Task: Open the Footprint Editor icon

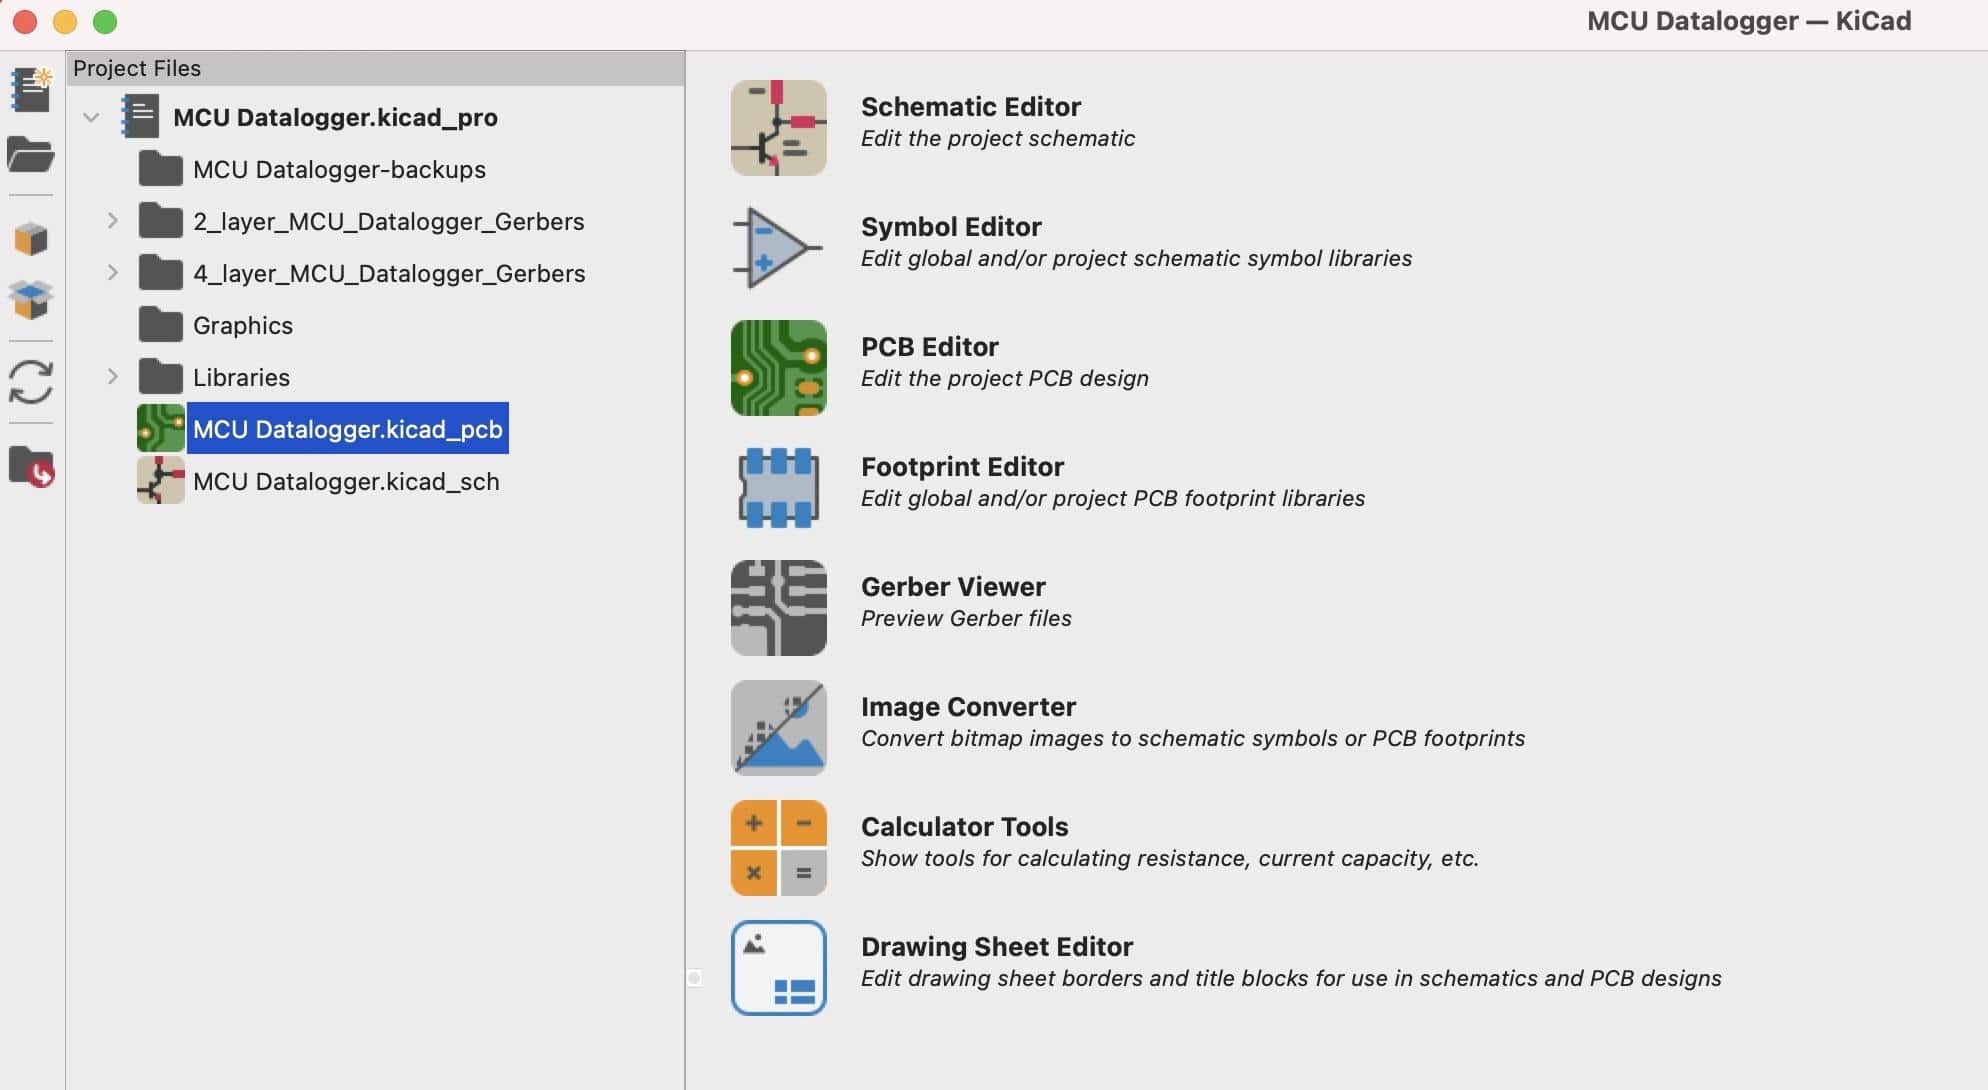Action: [778, 488]
